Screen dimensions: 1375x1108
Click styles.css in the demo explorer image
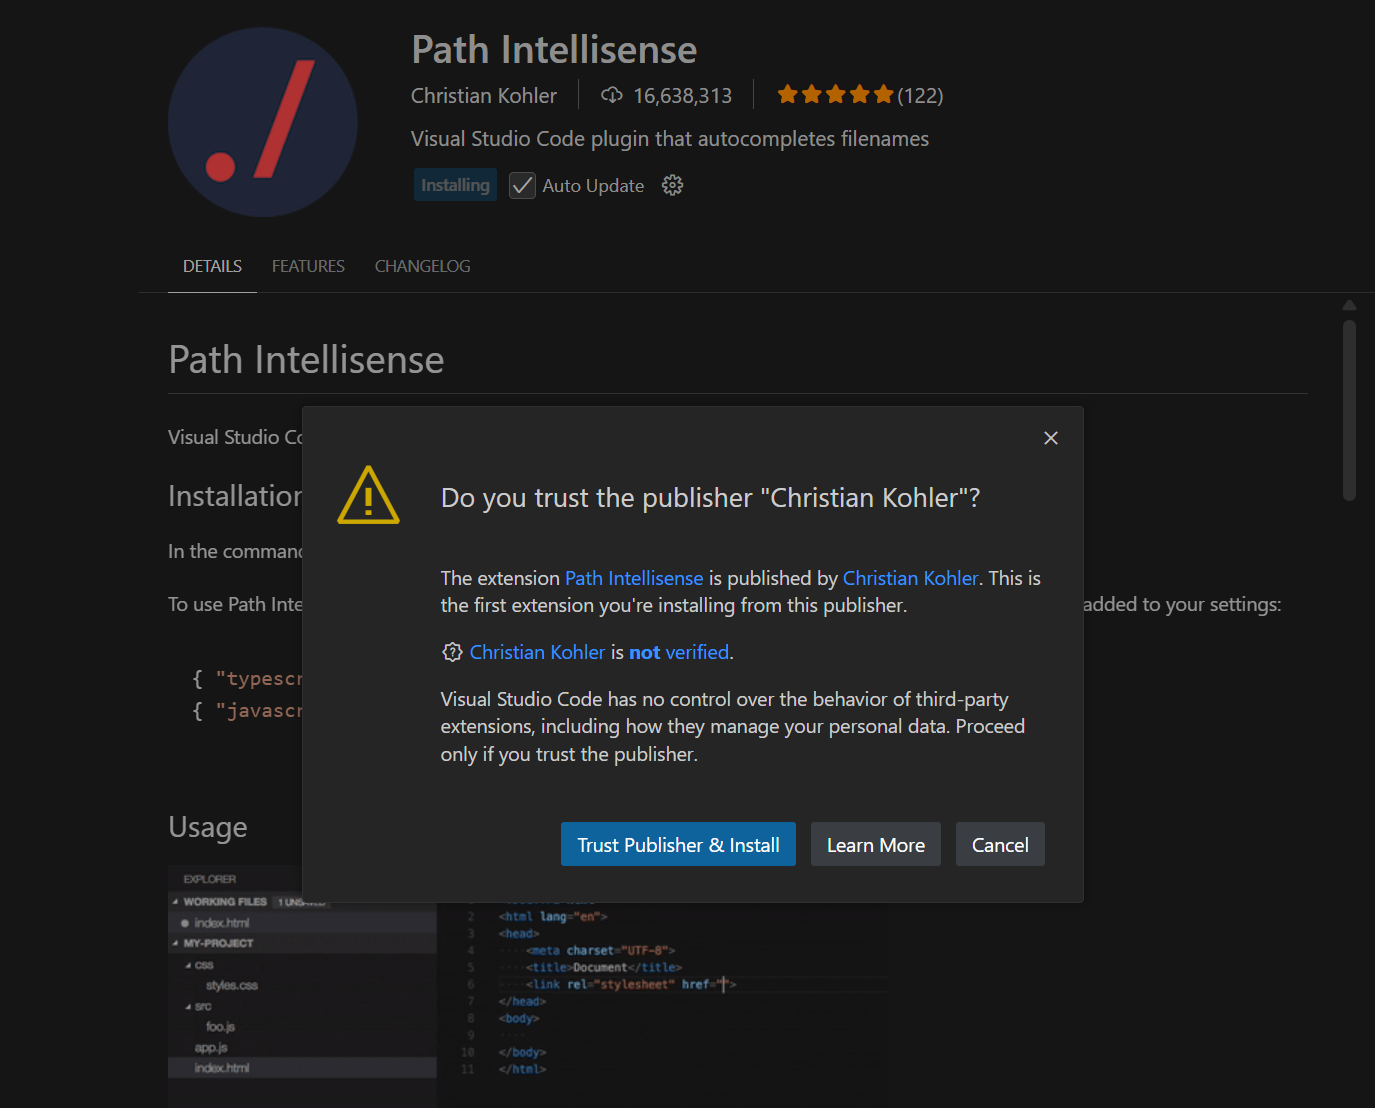coord(232,985)
